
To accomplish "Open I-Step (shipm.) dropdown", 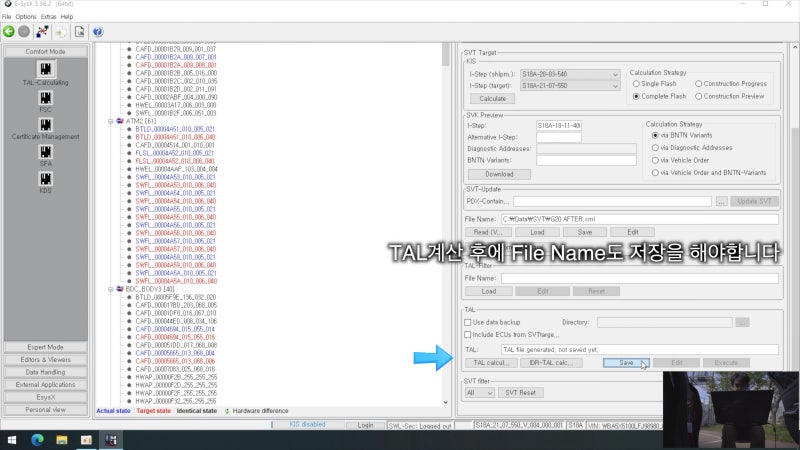I will (570, 74).
